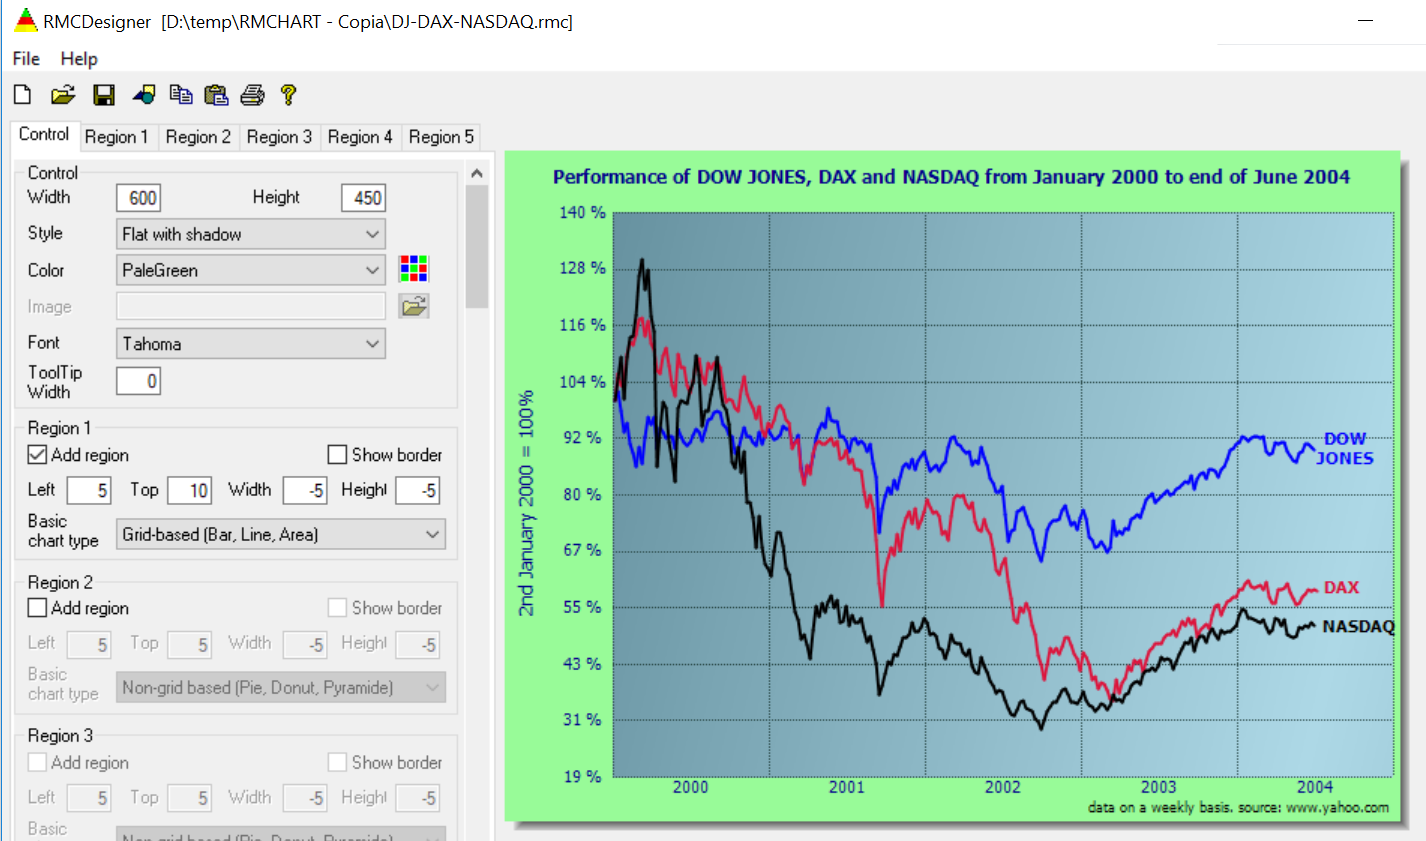Image resolution: width=1426 pixels, height=841 pixels.
Task: Click the settings panel scrollbar thumb
Action: [477, 247]
